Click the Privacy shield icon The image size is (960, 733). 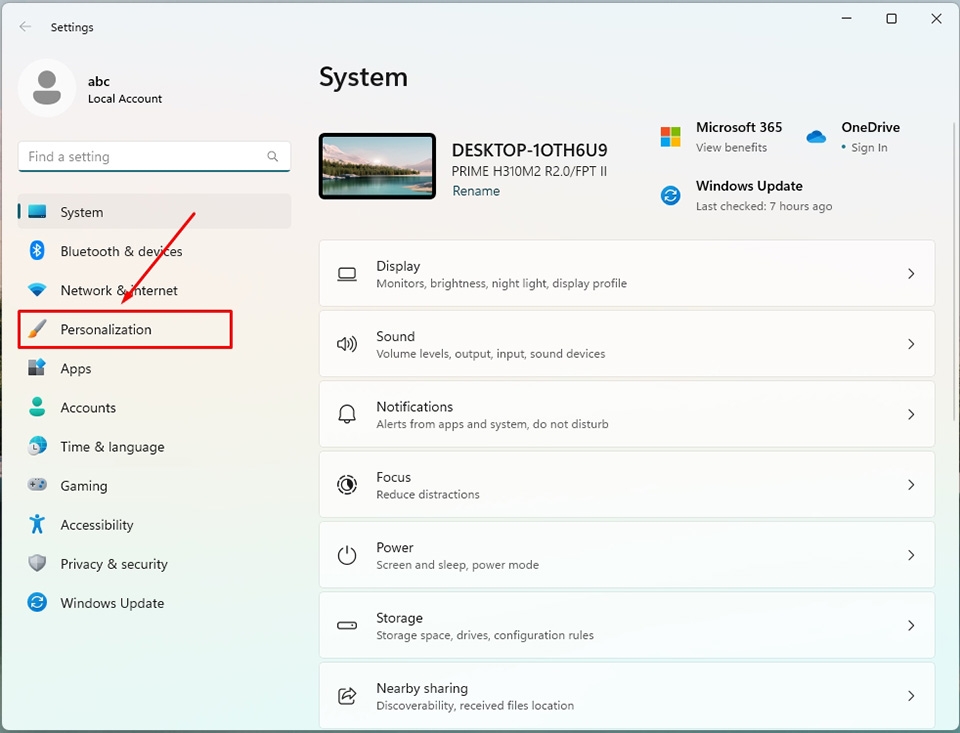(37, 563)
